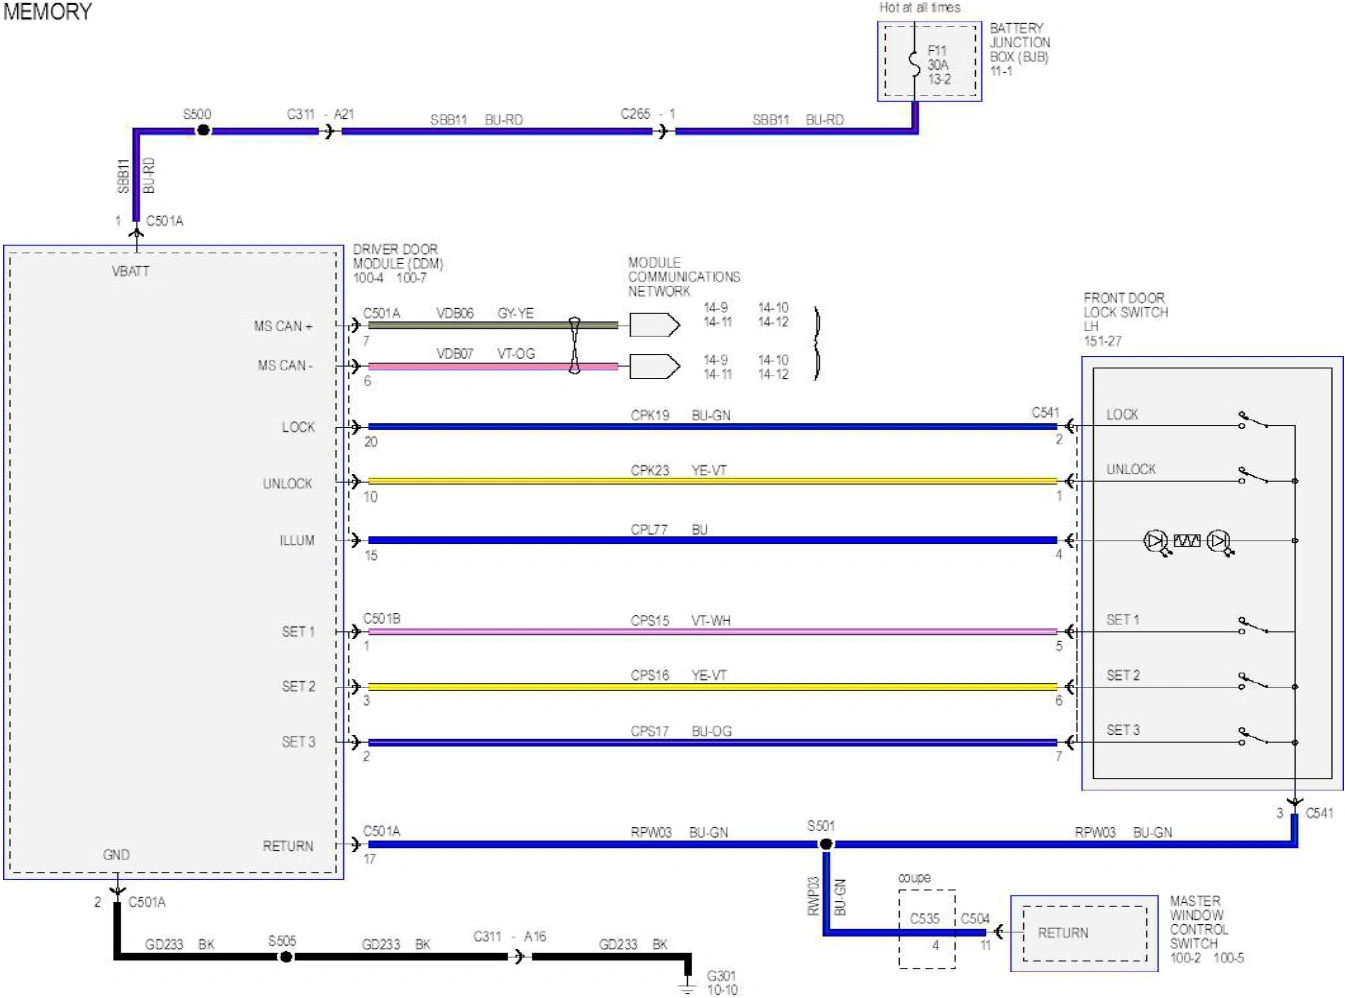Image resolution: width=1345 pixels, height=998 pixels.
Task: Click the twisted pair symbol on CAN wires
Action: coord(574,346)
